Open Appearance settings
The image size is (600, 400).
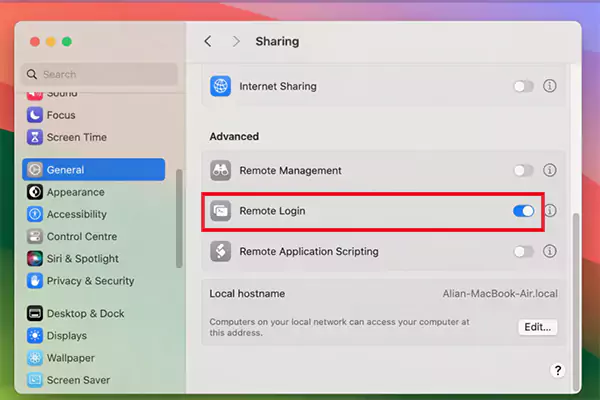pos(93,192)
